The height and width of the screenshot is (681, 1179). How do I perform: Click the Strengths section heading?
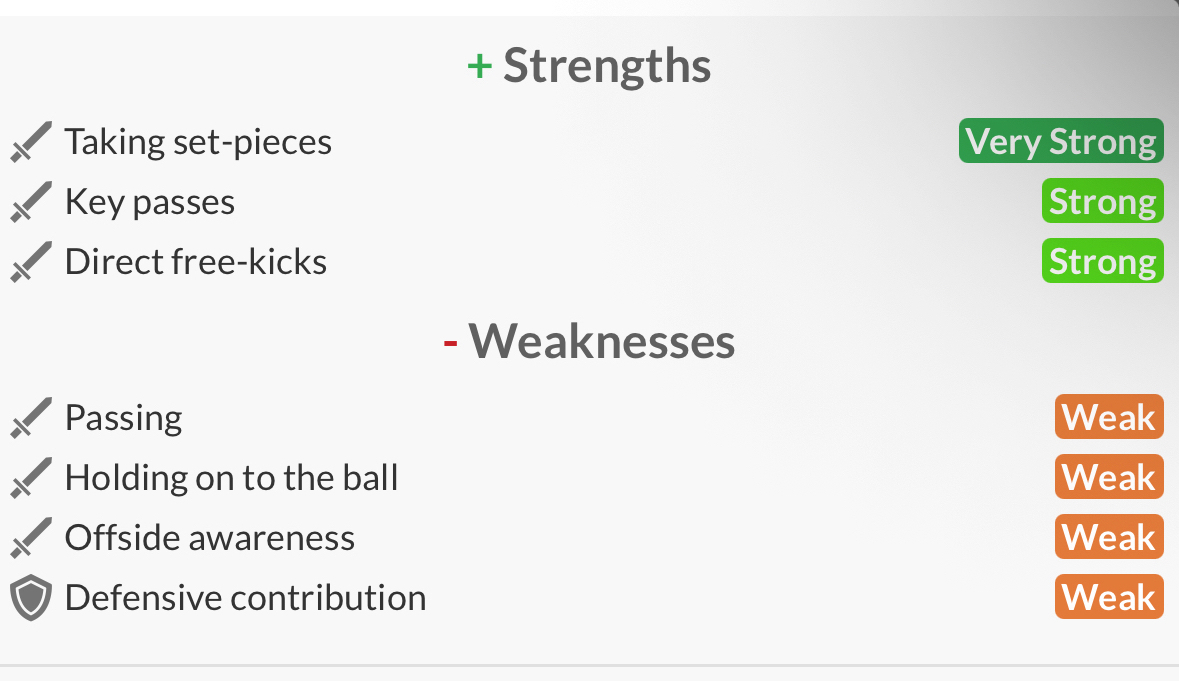(x=607, y=66)
